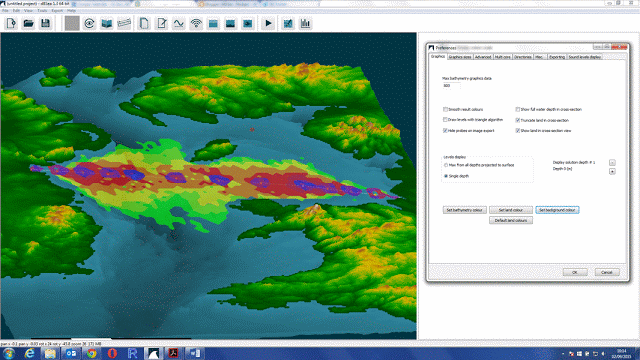The image size is (640, 360).
Task: Select the wave curve toolbar icon
Action: 179,23
